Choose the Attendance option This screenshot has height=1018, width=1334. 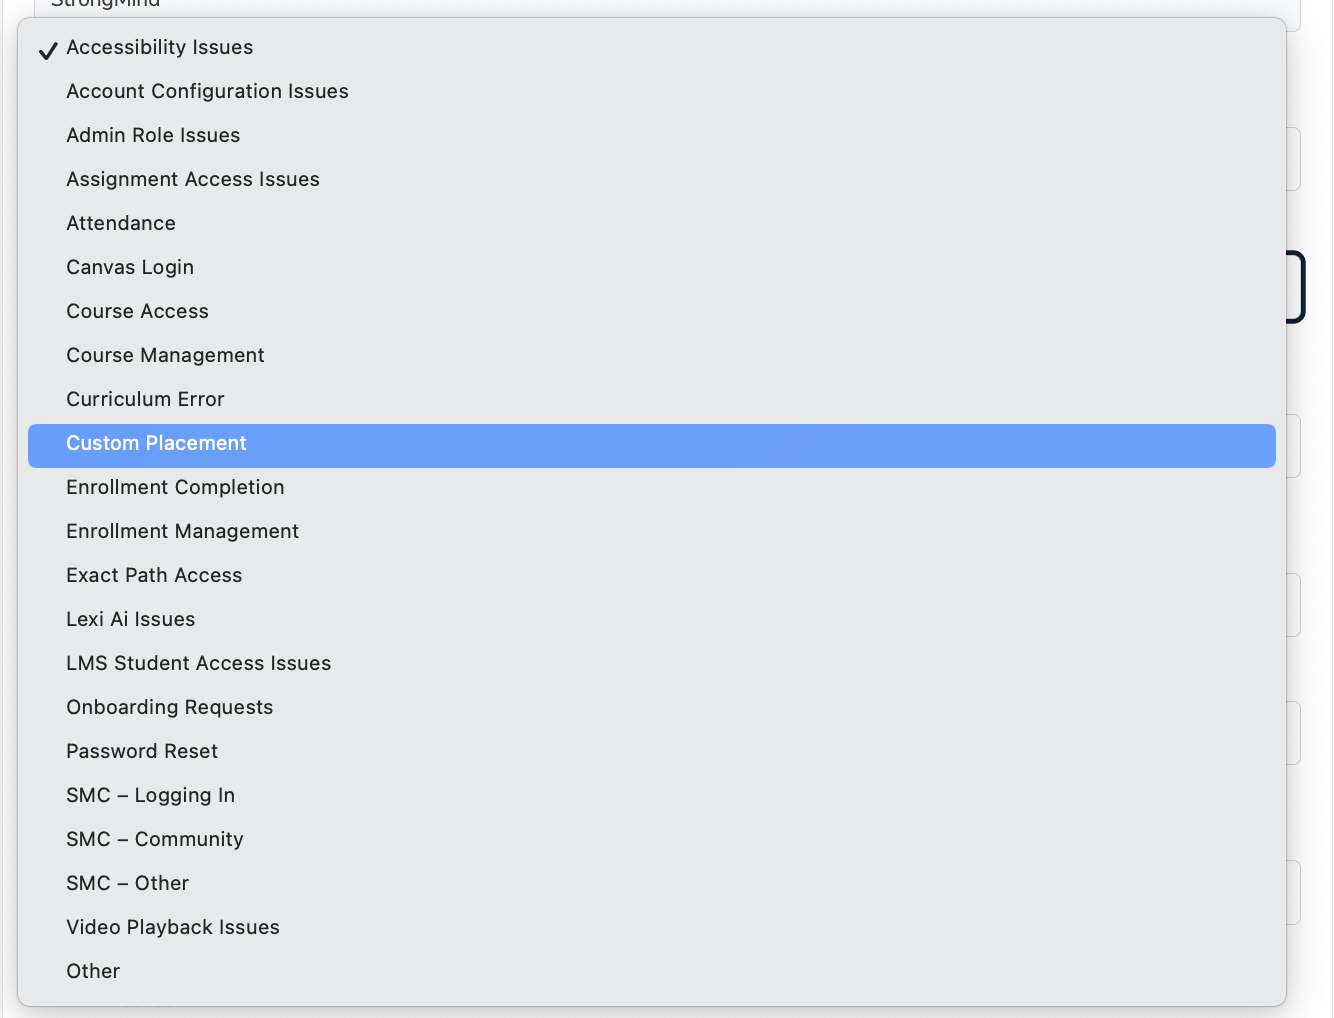tap(121, 224)
